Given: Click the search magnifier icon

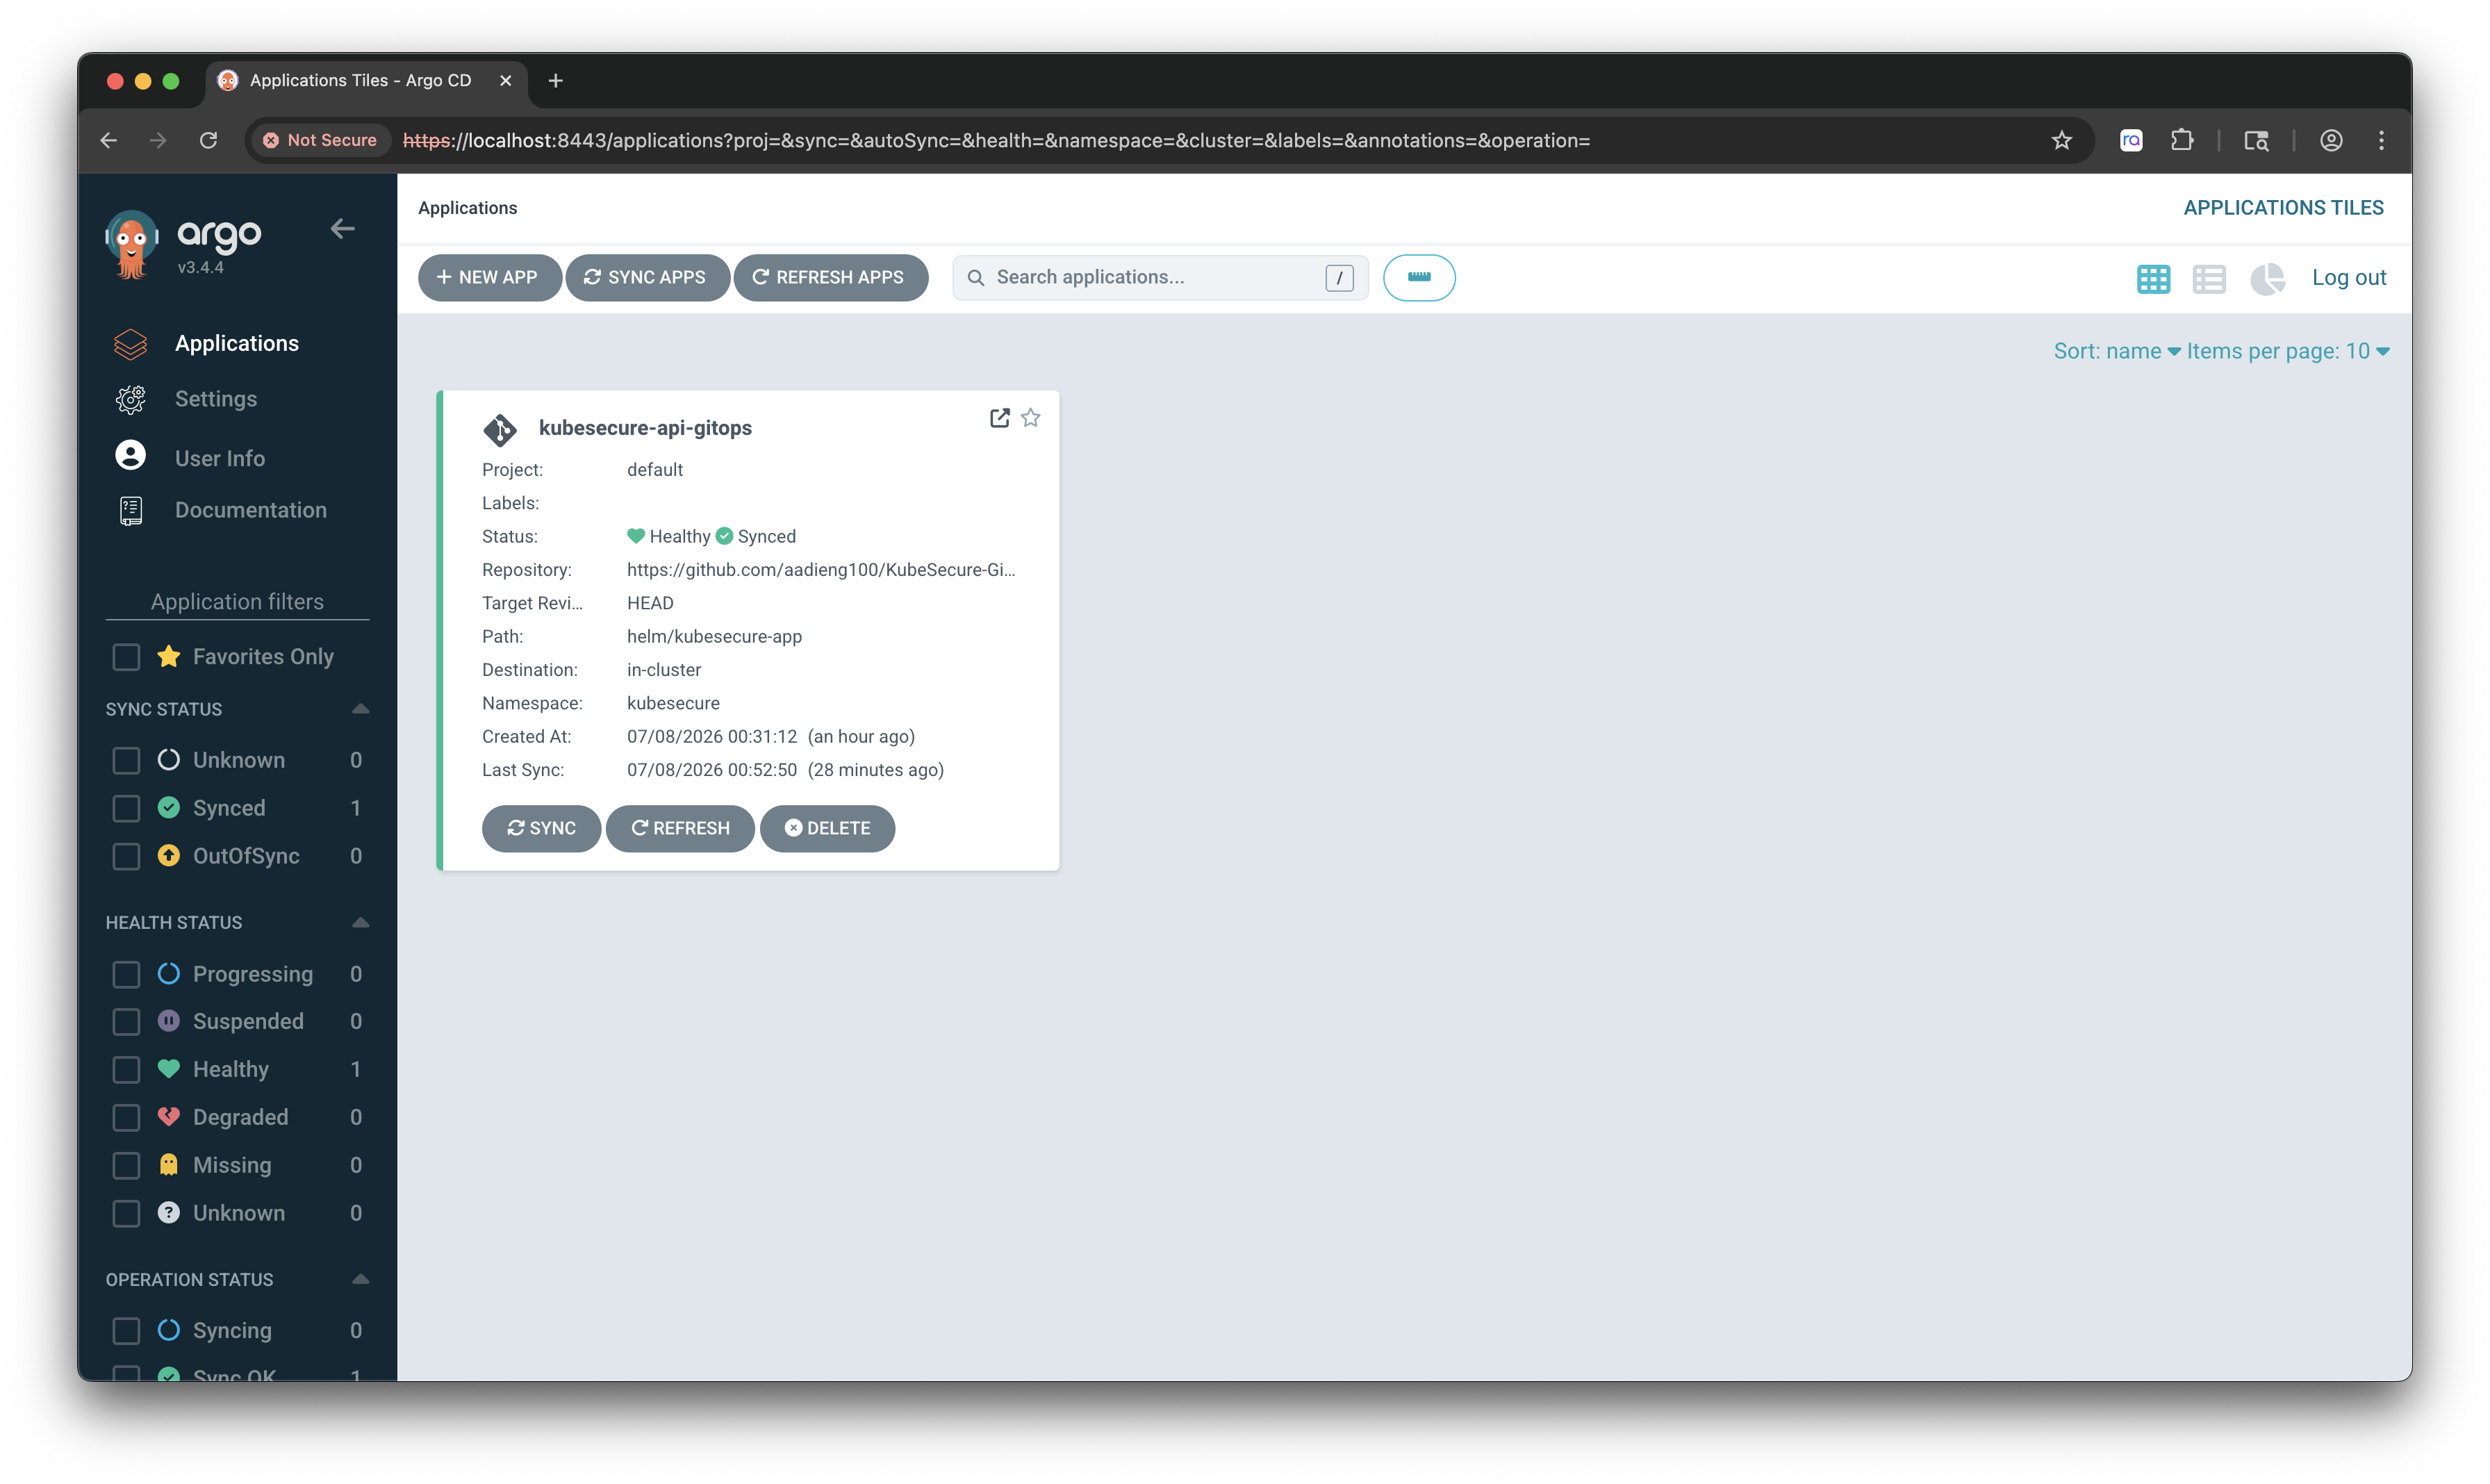Looking at the screenshot, I should click(x=976, y=278).
